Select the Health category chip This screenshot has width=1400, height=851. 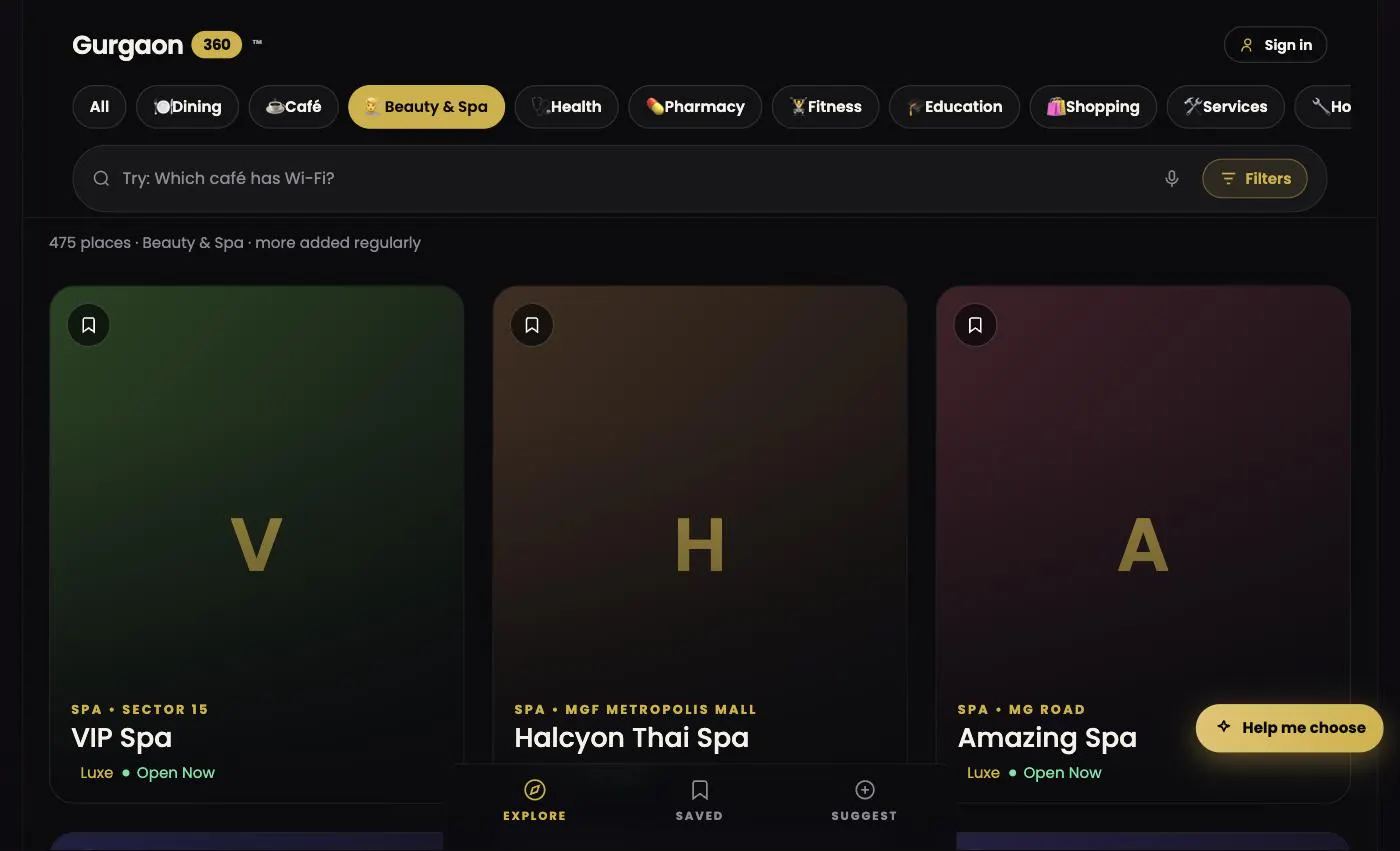(x=566, y=107)
